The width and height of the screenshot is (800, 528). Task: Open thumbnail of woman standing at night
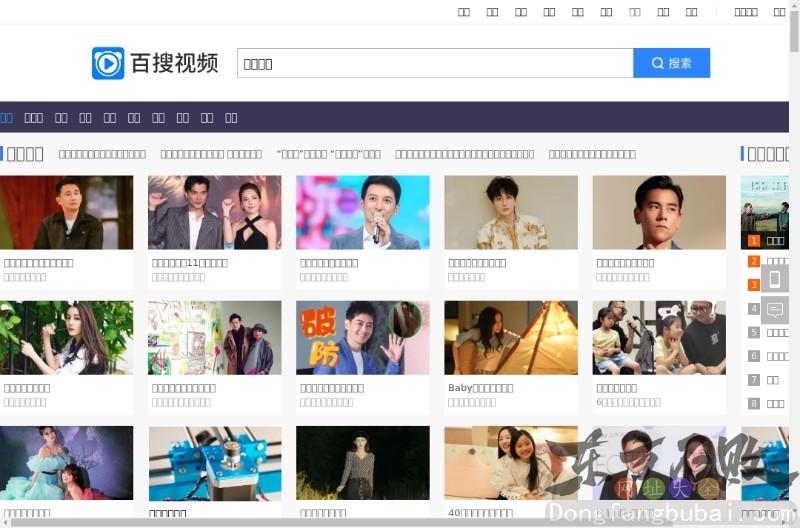(363, 463)
